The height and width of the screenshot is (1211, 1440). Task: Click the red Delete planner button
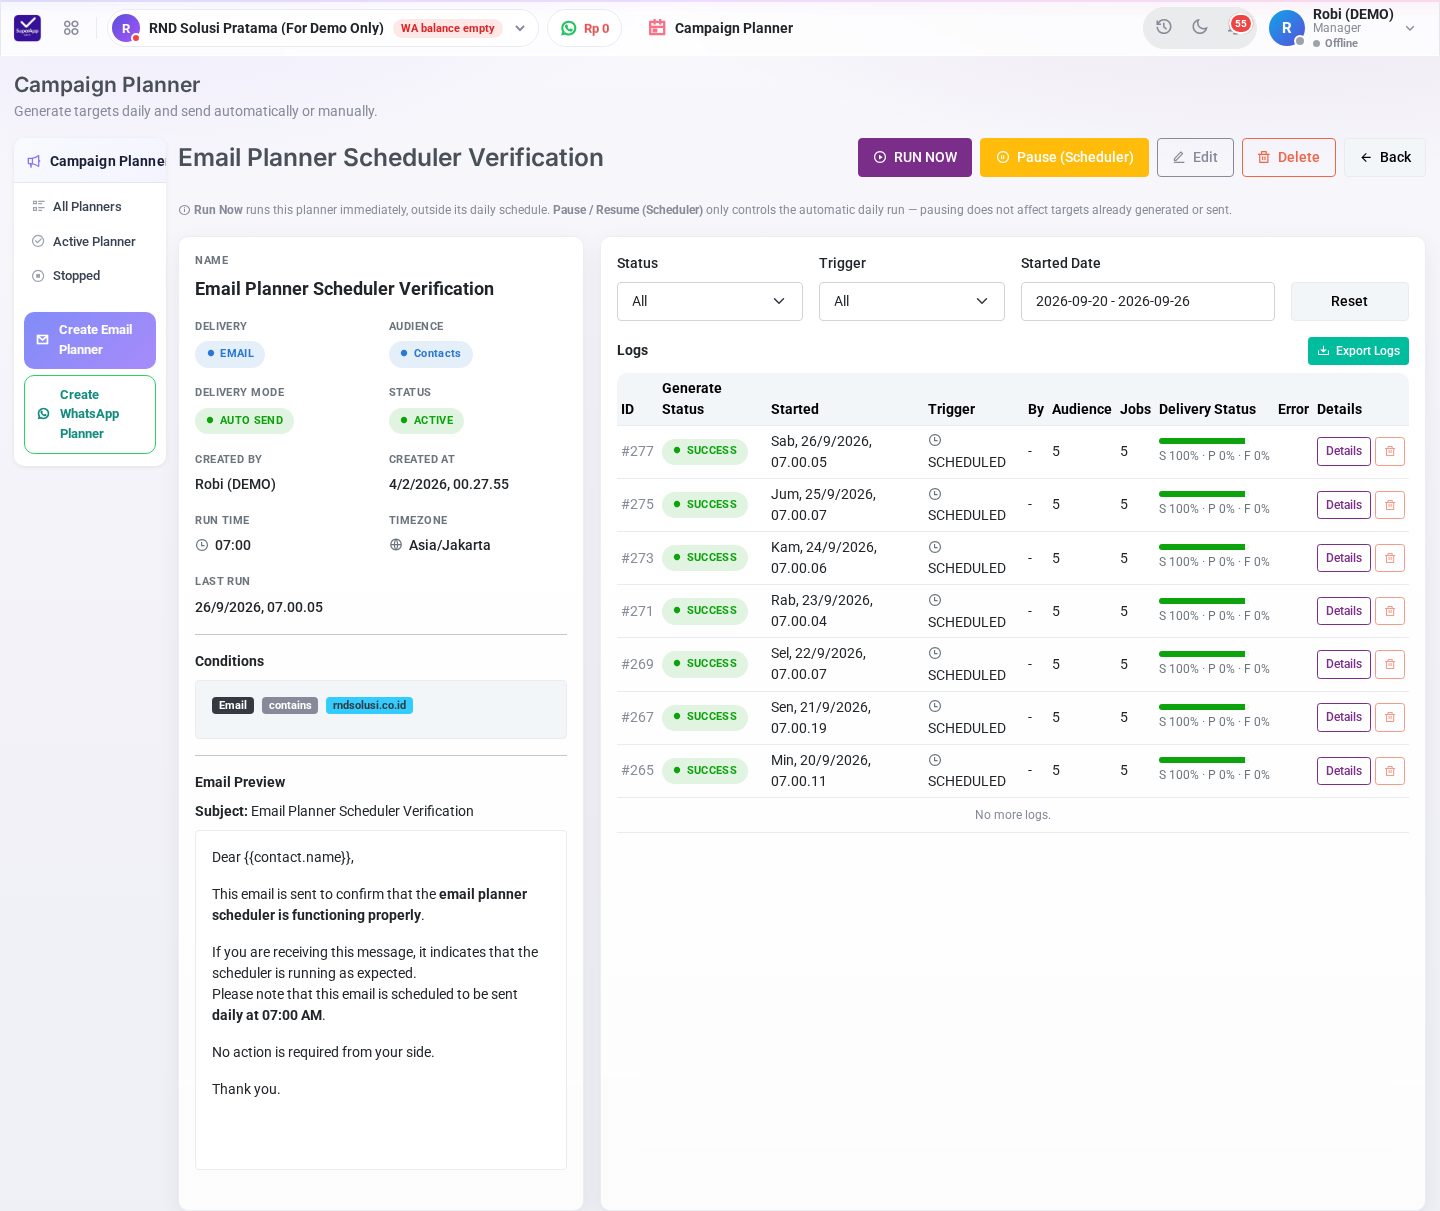click(x=1289, y=157)
